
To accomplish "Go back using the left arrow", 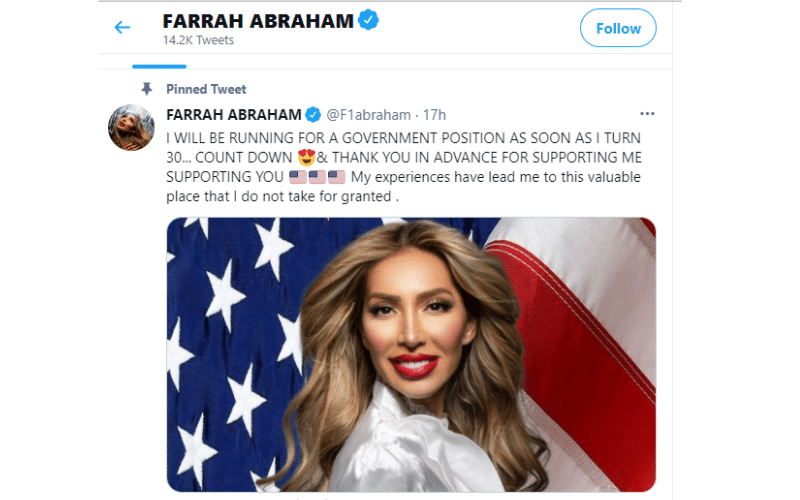I will point(122,27).
